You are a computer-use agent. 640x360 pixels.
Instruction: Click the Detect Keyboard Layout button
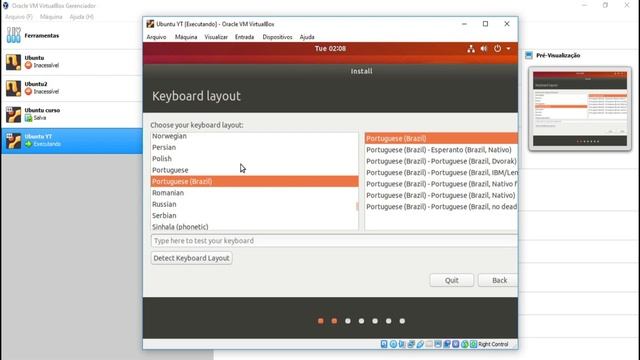tap(191, 258)
